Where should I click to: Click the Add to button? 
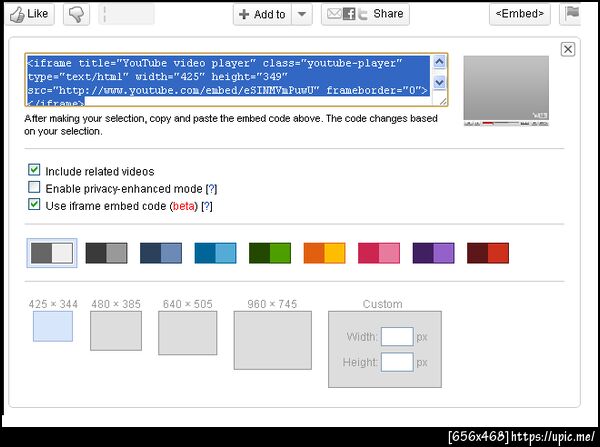(262, 15)
